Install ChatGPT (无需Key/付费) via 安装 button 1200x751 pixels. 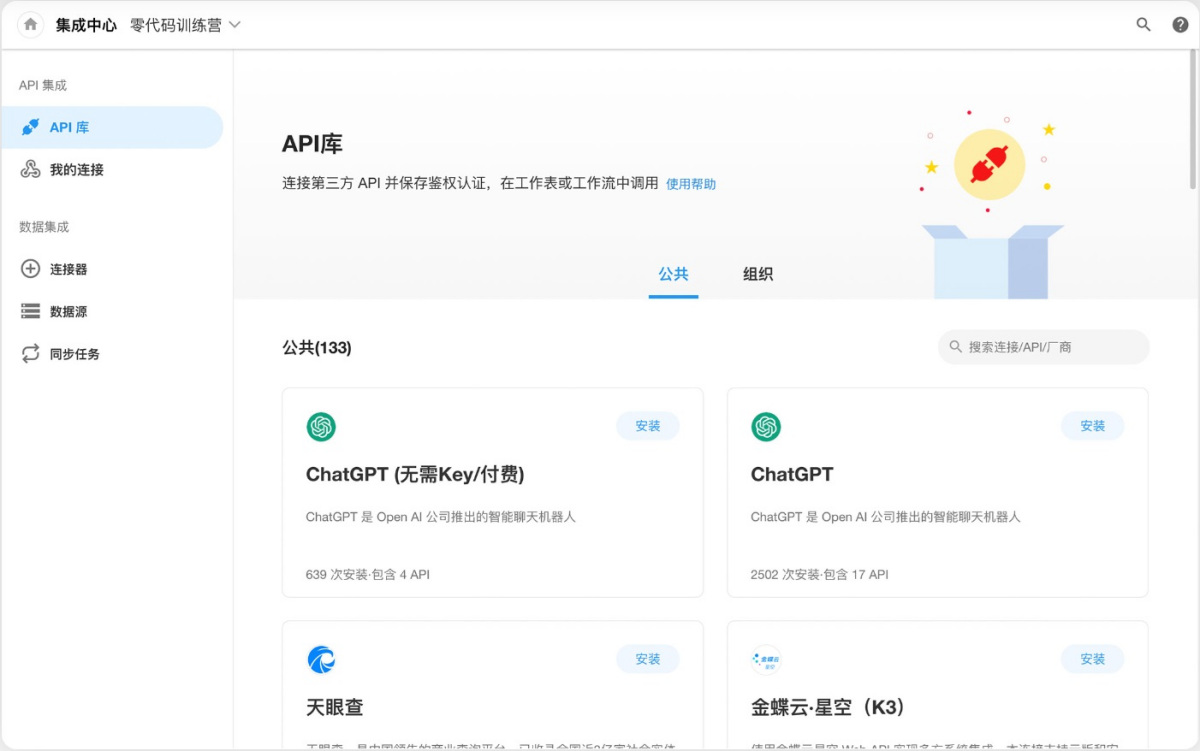click(648, 426)
